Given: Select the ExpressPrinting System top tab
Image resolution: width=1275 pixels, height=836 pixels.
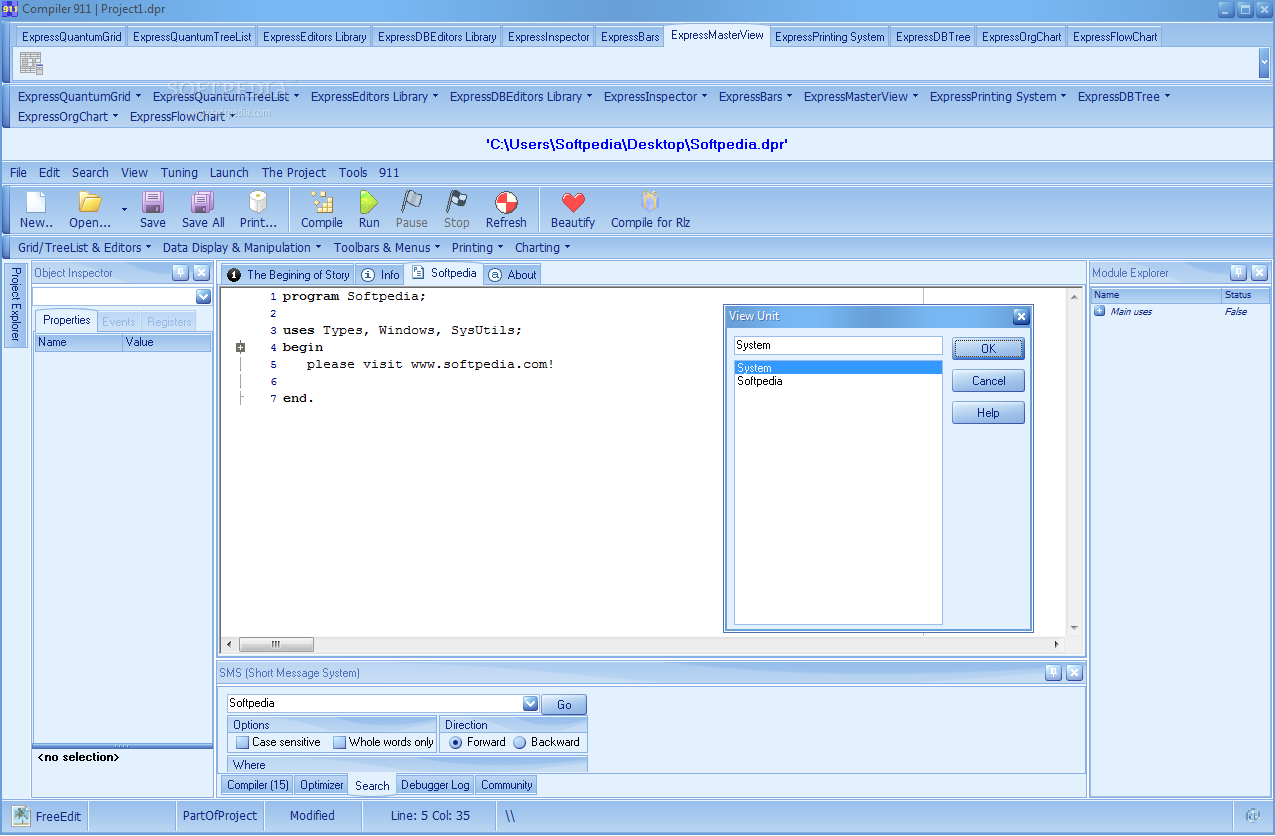Looking at the screenshot, I should pyautogui.click(x=829, y=37).
